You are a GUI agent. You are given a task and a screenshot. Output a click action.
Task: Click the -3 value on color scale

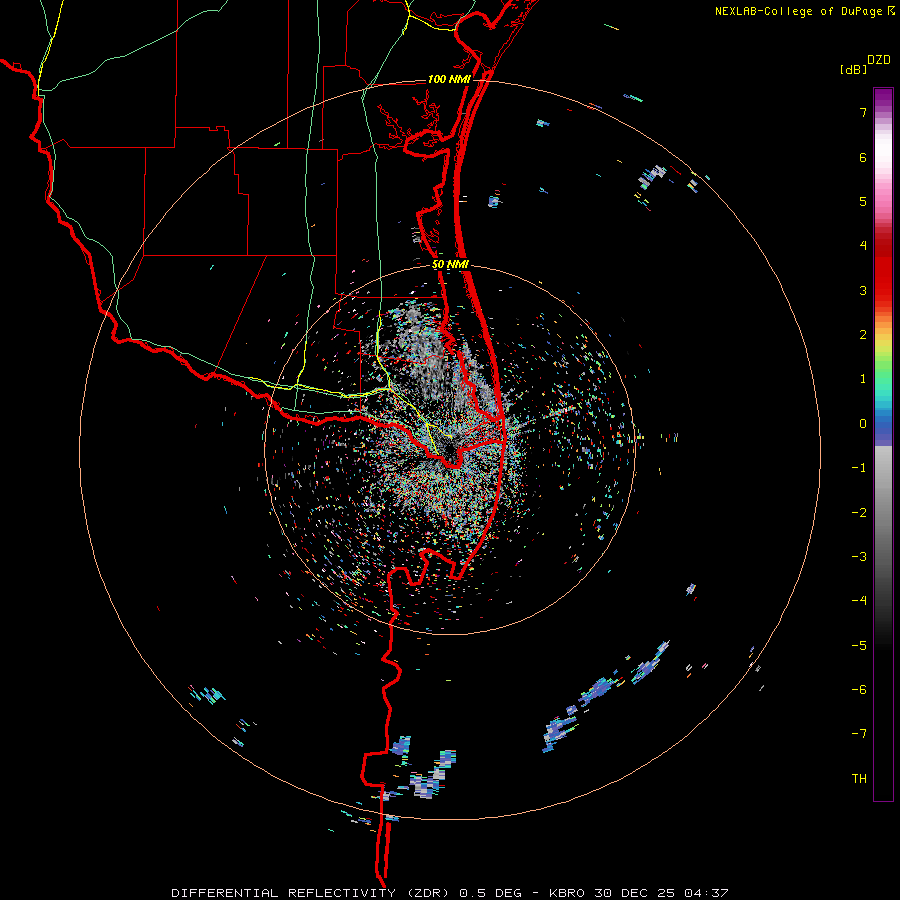click(x=859, y=557)
